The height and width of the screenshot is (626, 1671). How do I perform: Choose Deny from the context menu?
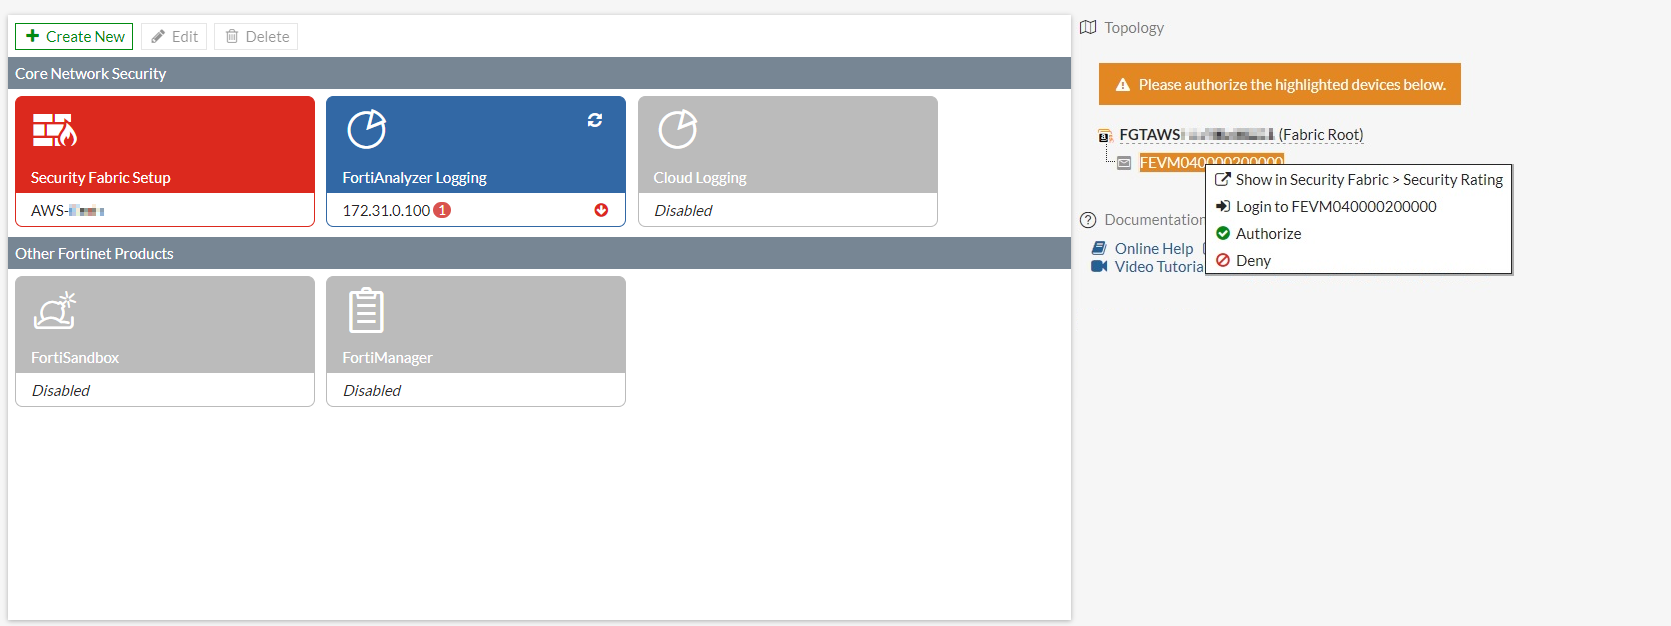[x=1359, y=260]
